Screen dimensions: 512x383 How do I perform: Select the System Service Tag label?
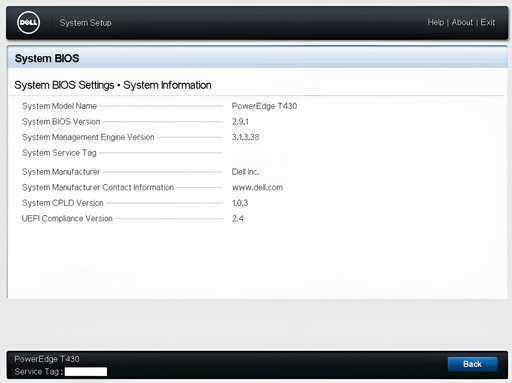click(59, 153)
